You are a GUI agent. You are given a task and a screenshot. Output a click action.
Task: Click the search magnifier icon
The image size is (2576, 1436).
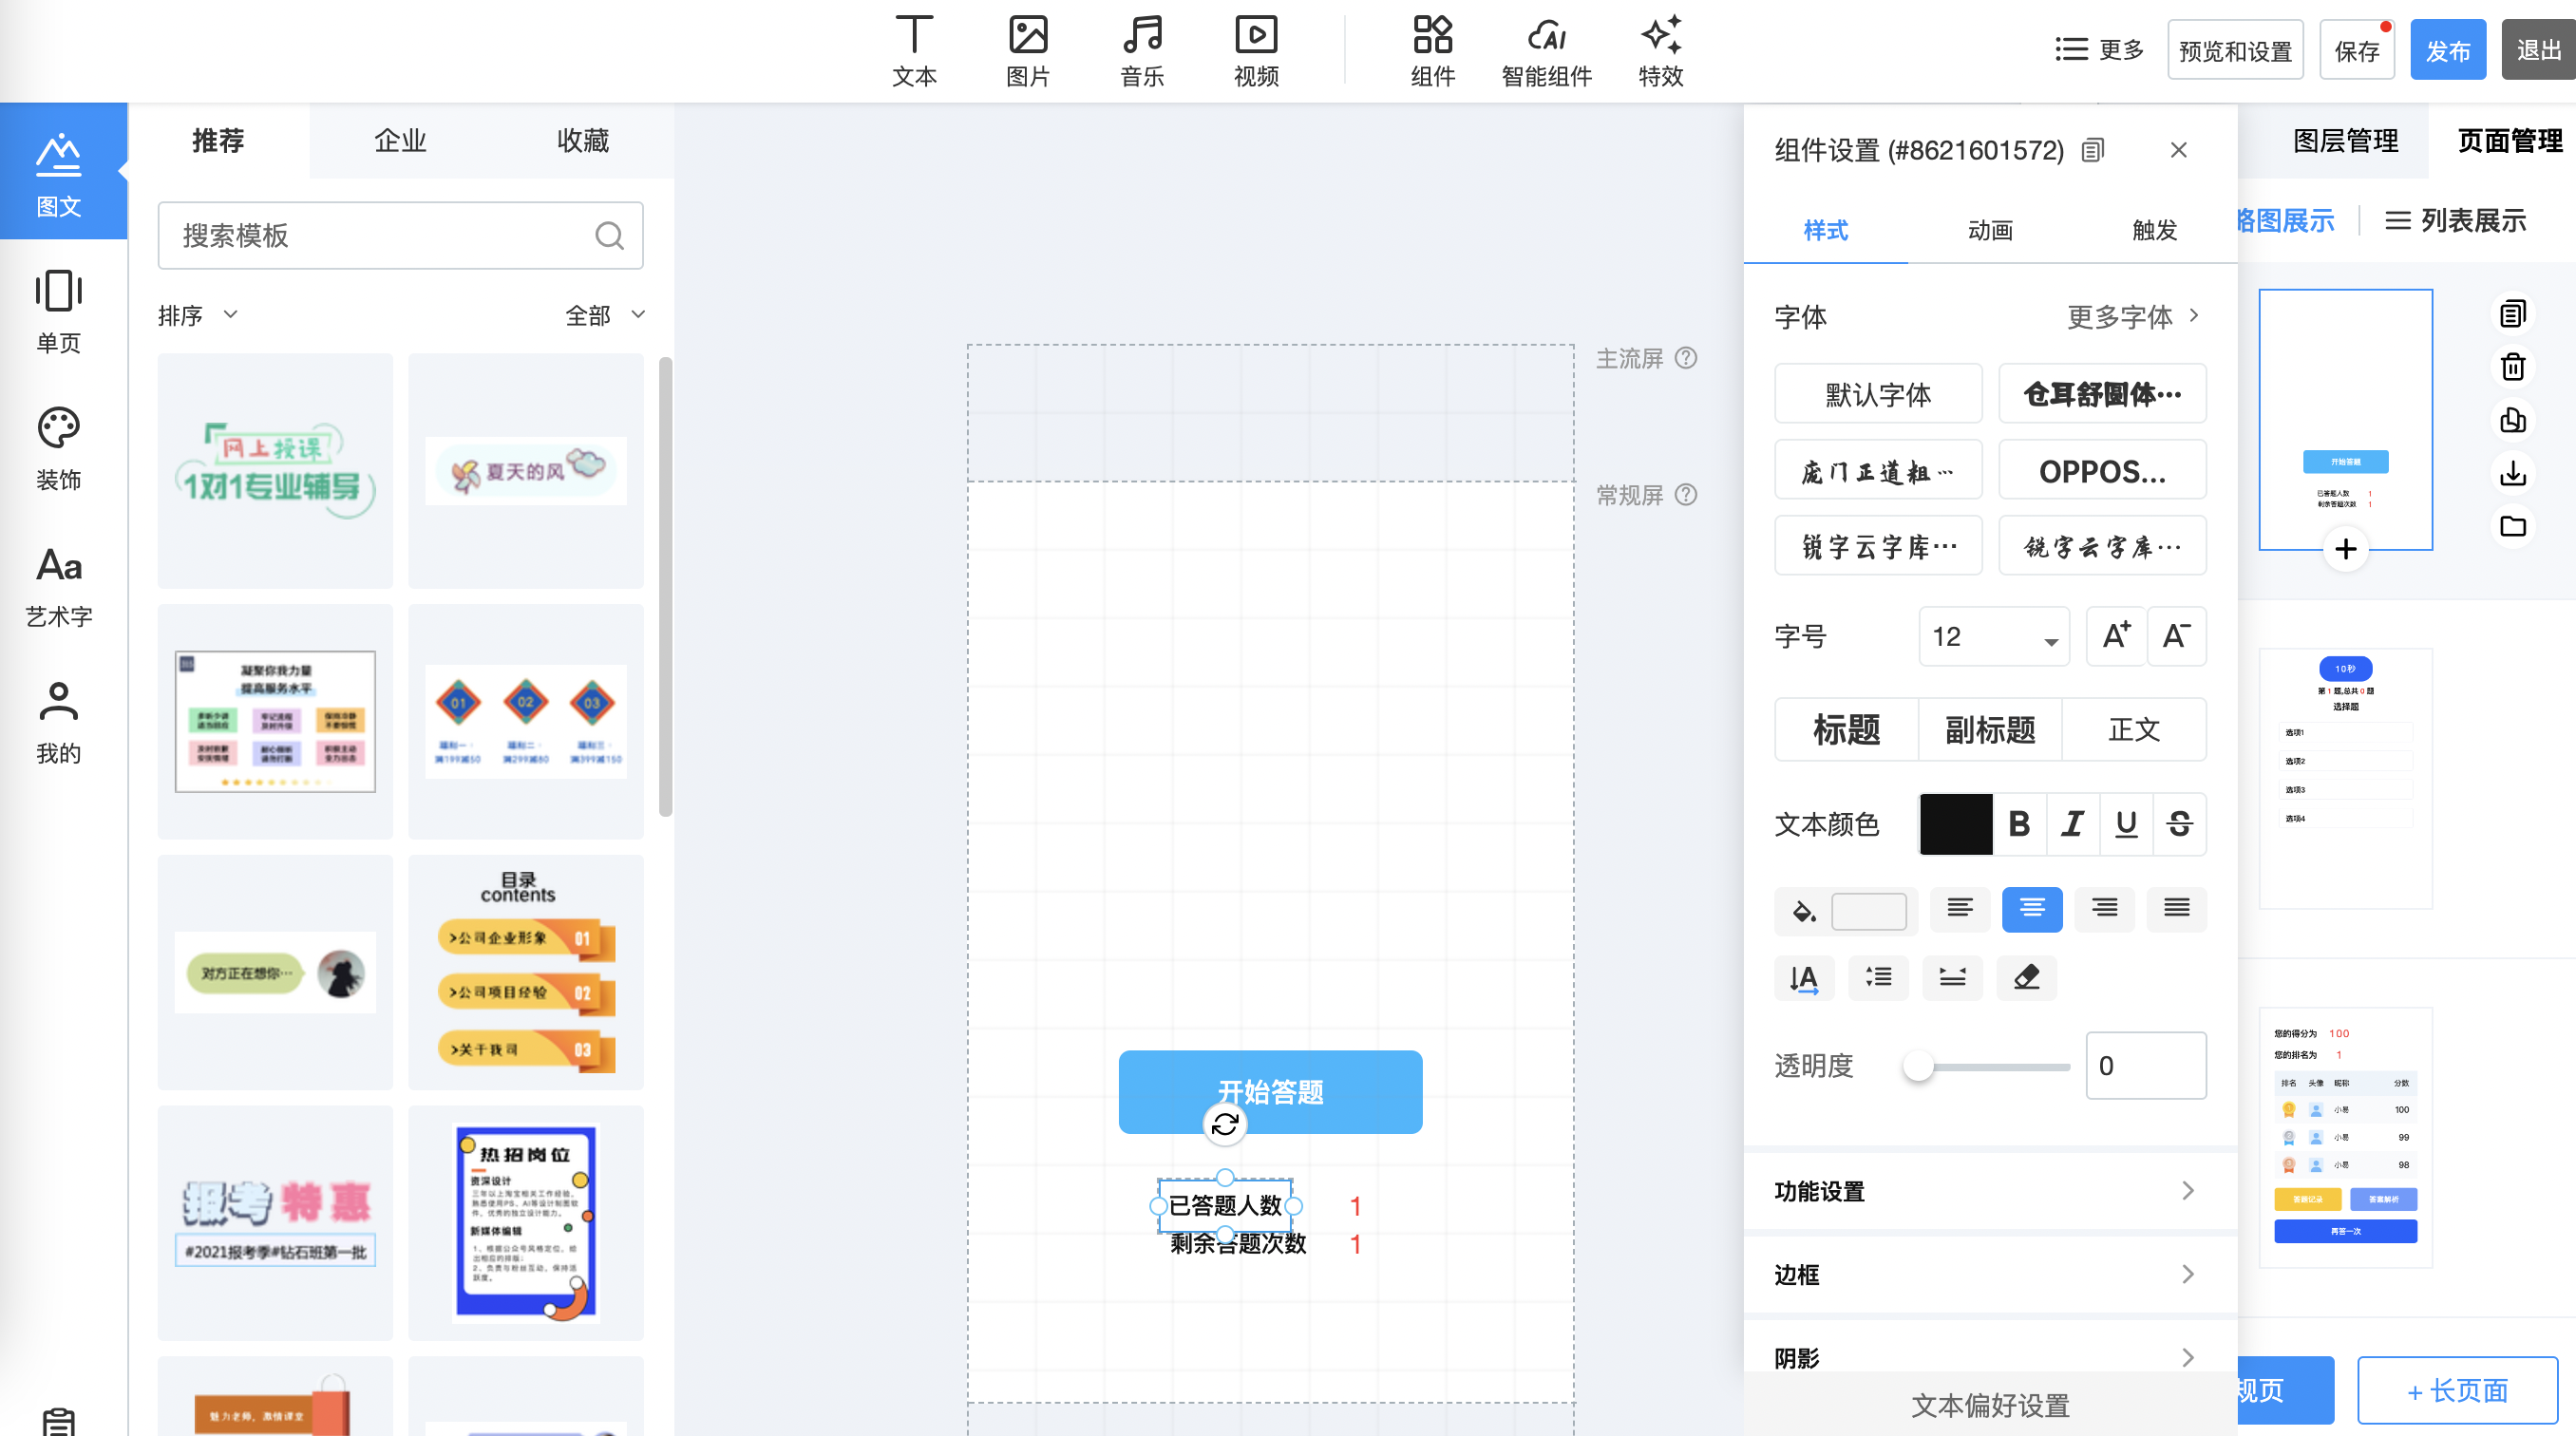pos(609,235)
